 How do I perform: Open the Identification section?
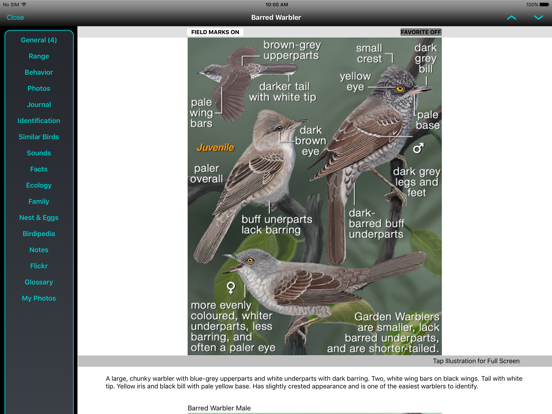coord(39,121)
